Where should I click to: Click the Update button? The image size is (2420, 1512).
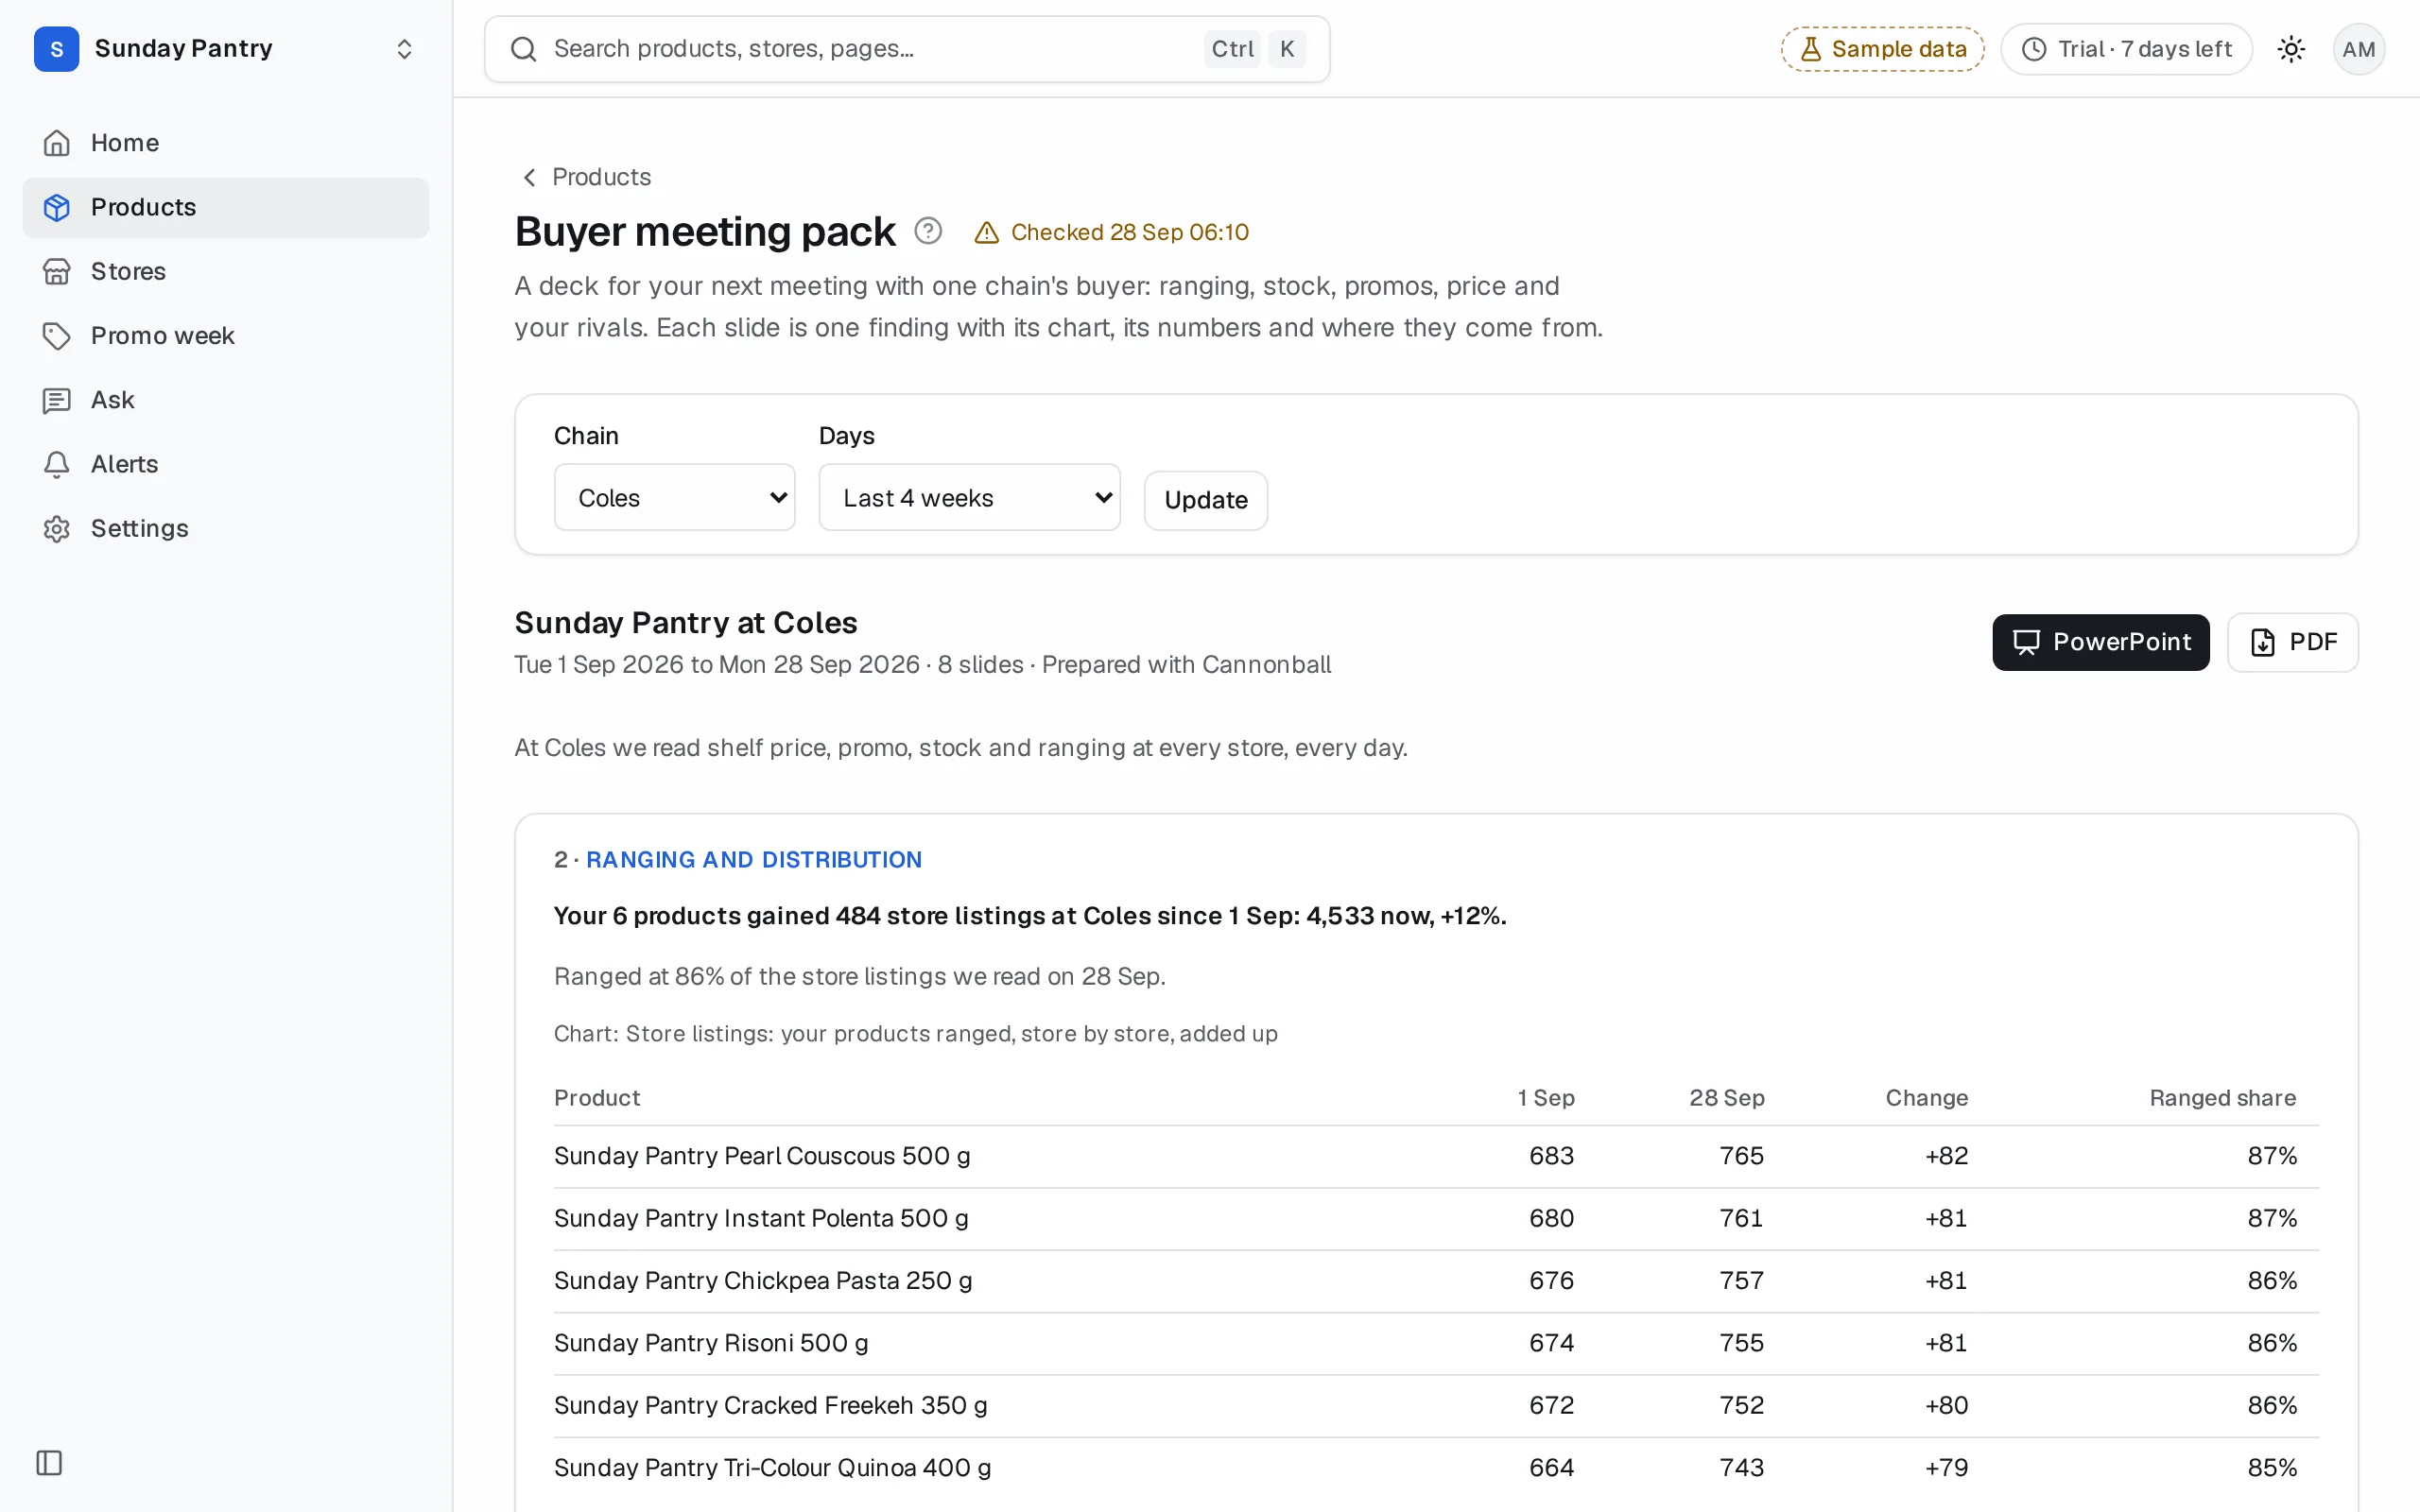click(x=1206, y=500)
